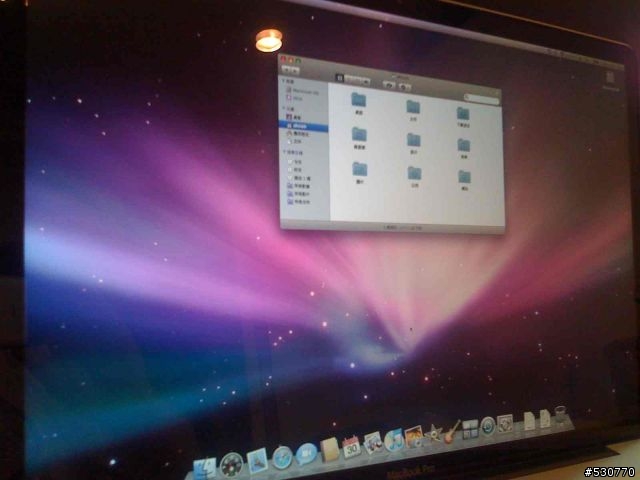Switch Finder to icon view
This screenshot has width=640, height=480.
coord(340,77)
